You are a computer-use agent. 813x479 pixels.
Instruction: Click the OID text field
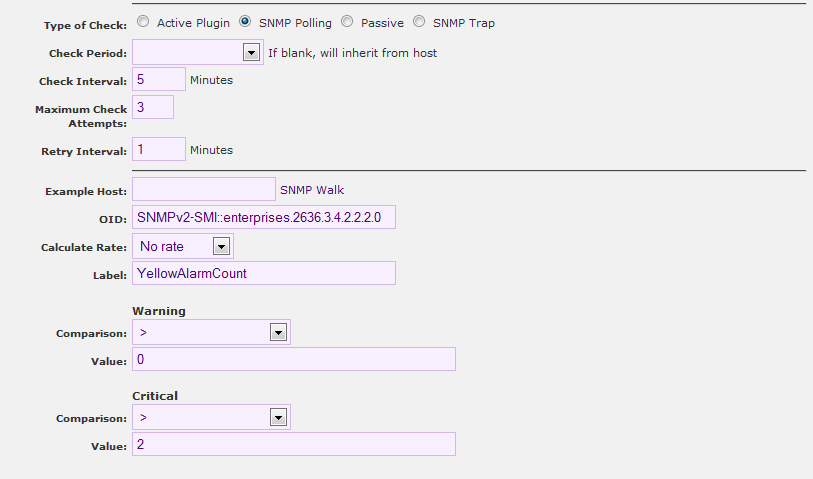[x=264, y=217]
